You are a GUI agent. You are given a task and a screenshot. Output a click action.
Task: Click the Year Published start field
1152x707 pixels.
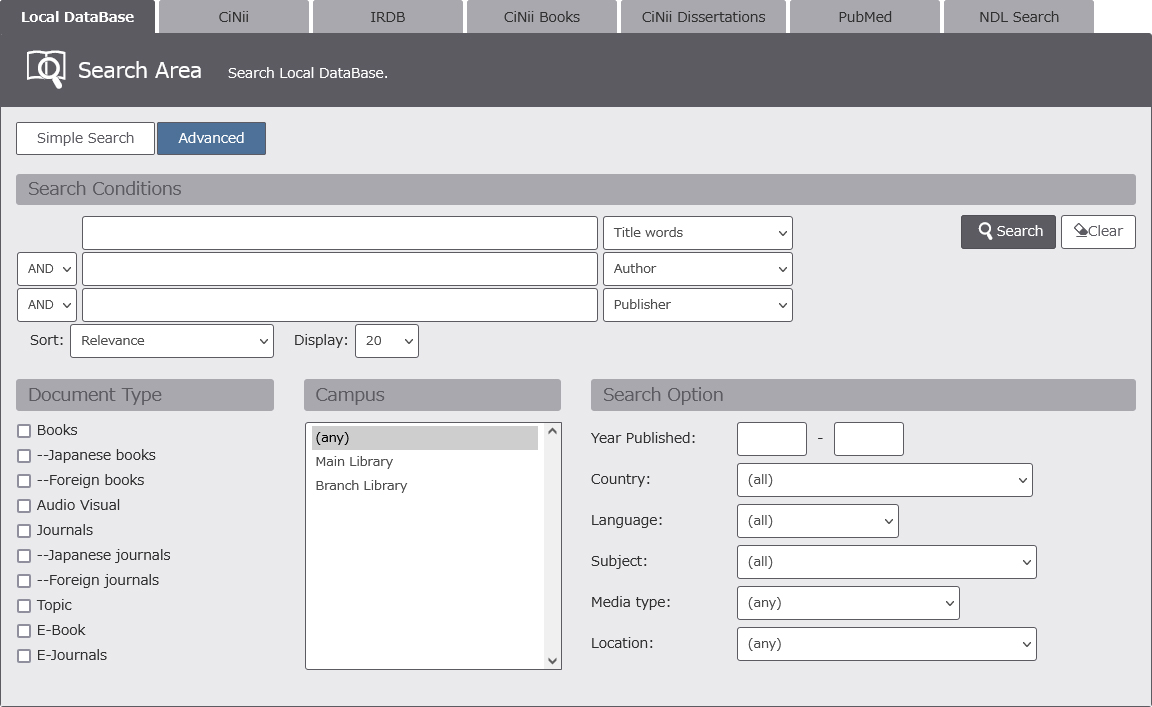click(x=771, y=439)
